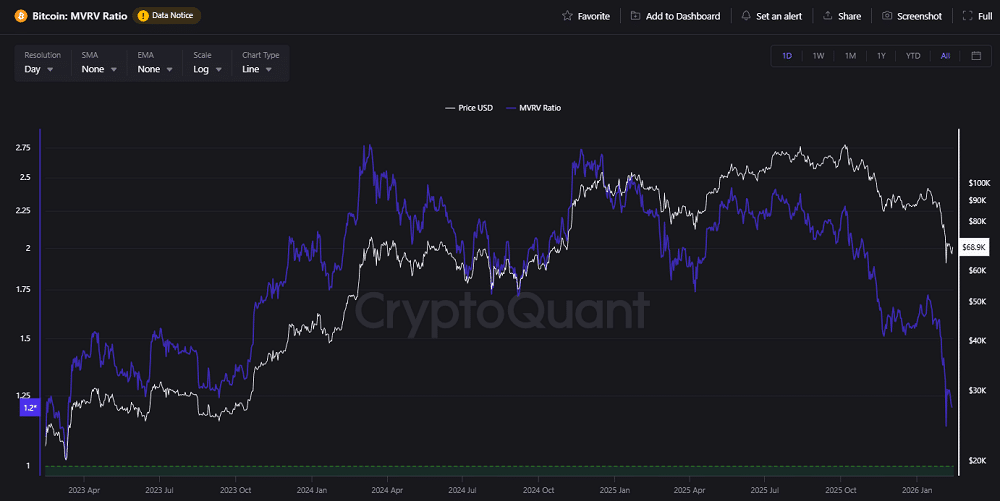Toggle the Price USD legend series

click(469, 108)
